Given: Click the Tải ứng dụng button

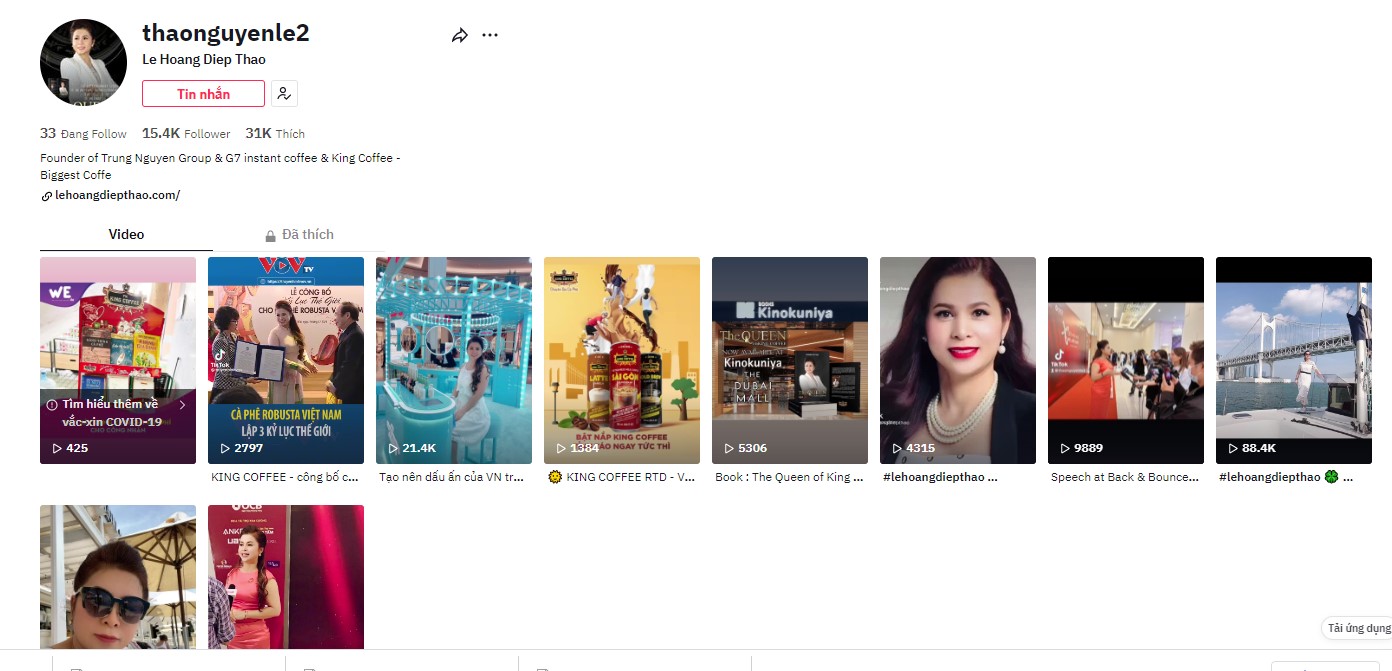Looking at the screenshot, I should click(1358, 628).
